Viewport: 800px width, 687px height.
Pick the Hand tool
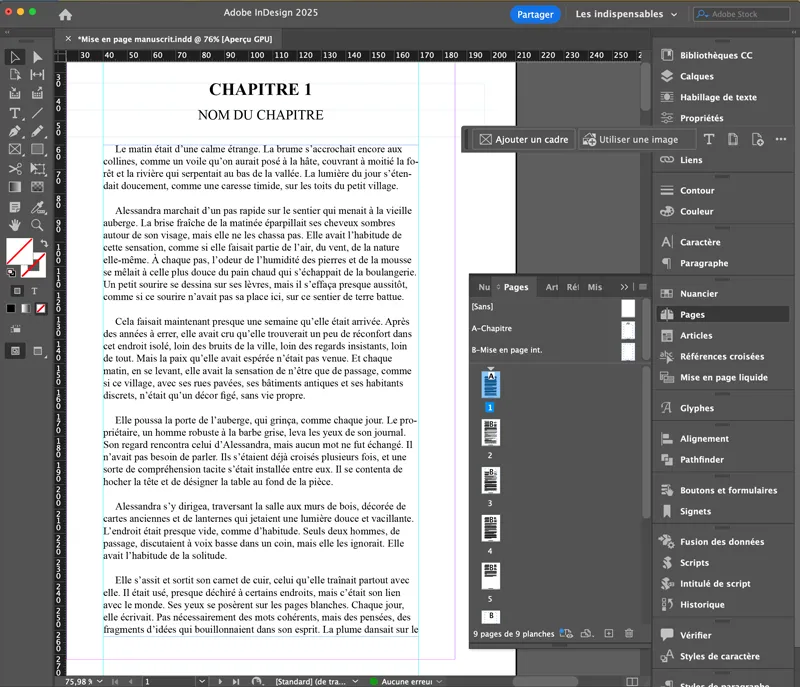(15, 223)
